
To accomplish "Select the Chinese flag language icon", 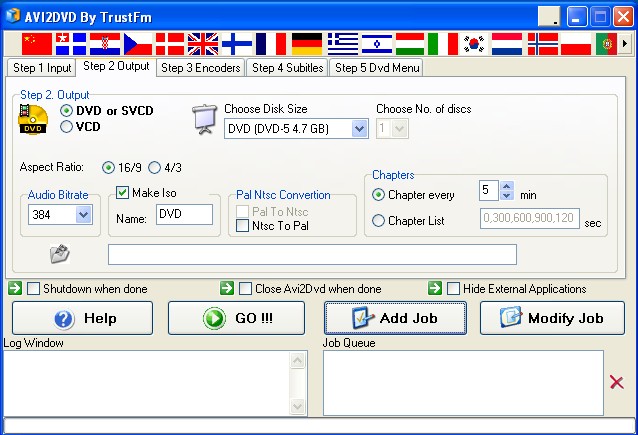I will (37, 44).
